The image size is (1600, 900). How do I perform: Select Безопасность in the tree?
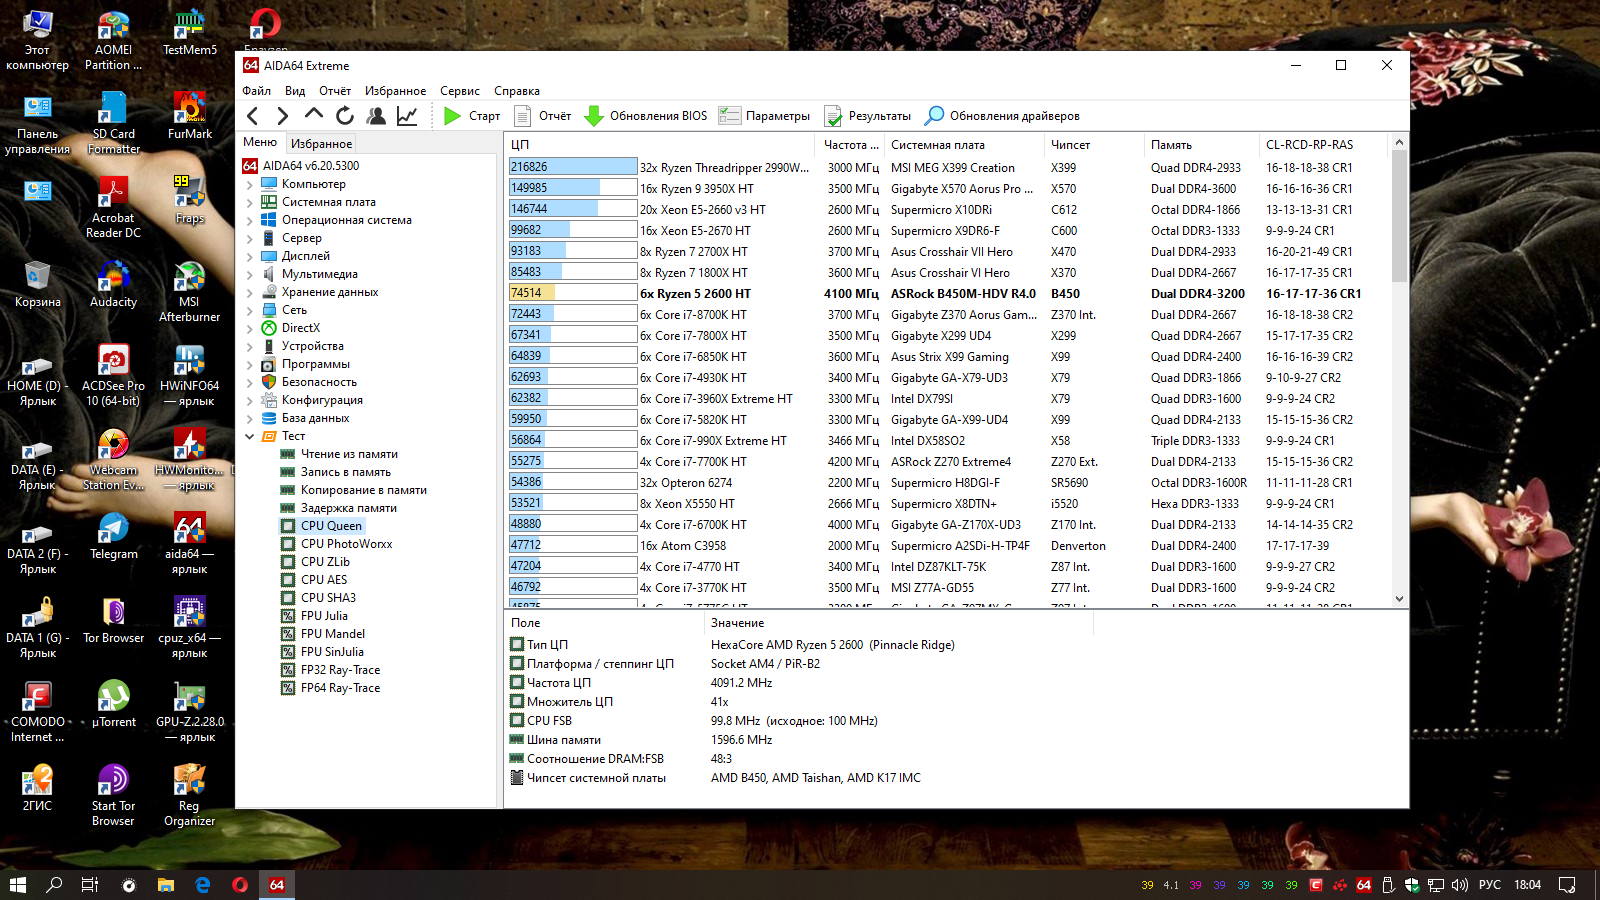(319, 382)
